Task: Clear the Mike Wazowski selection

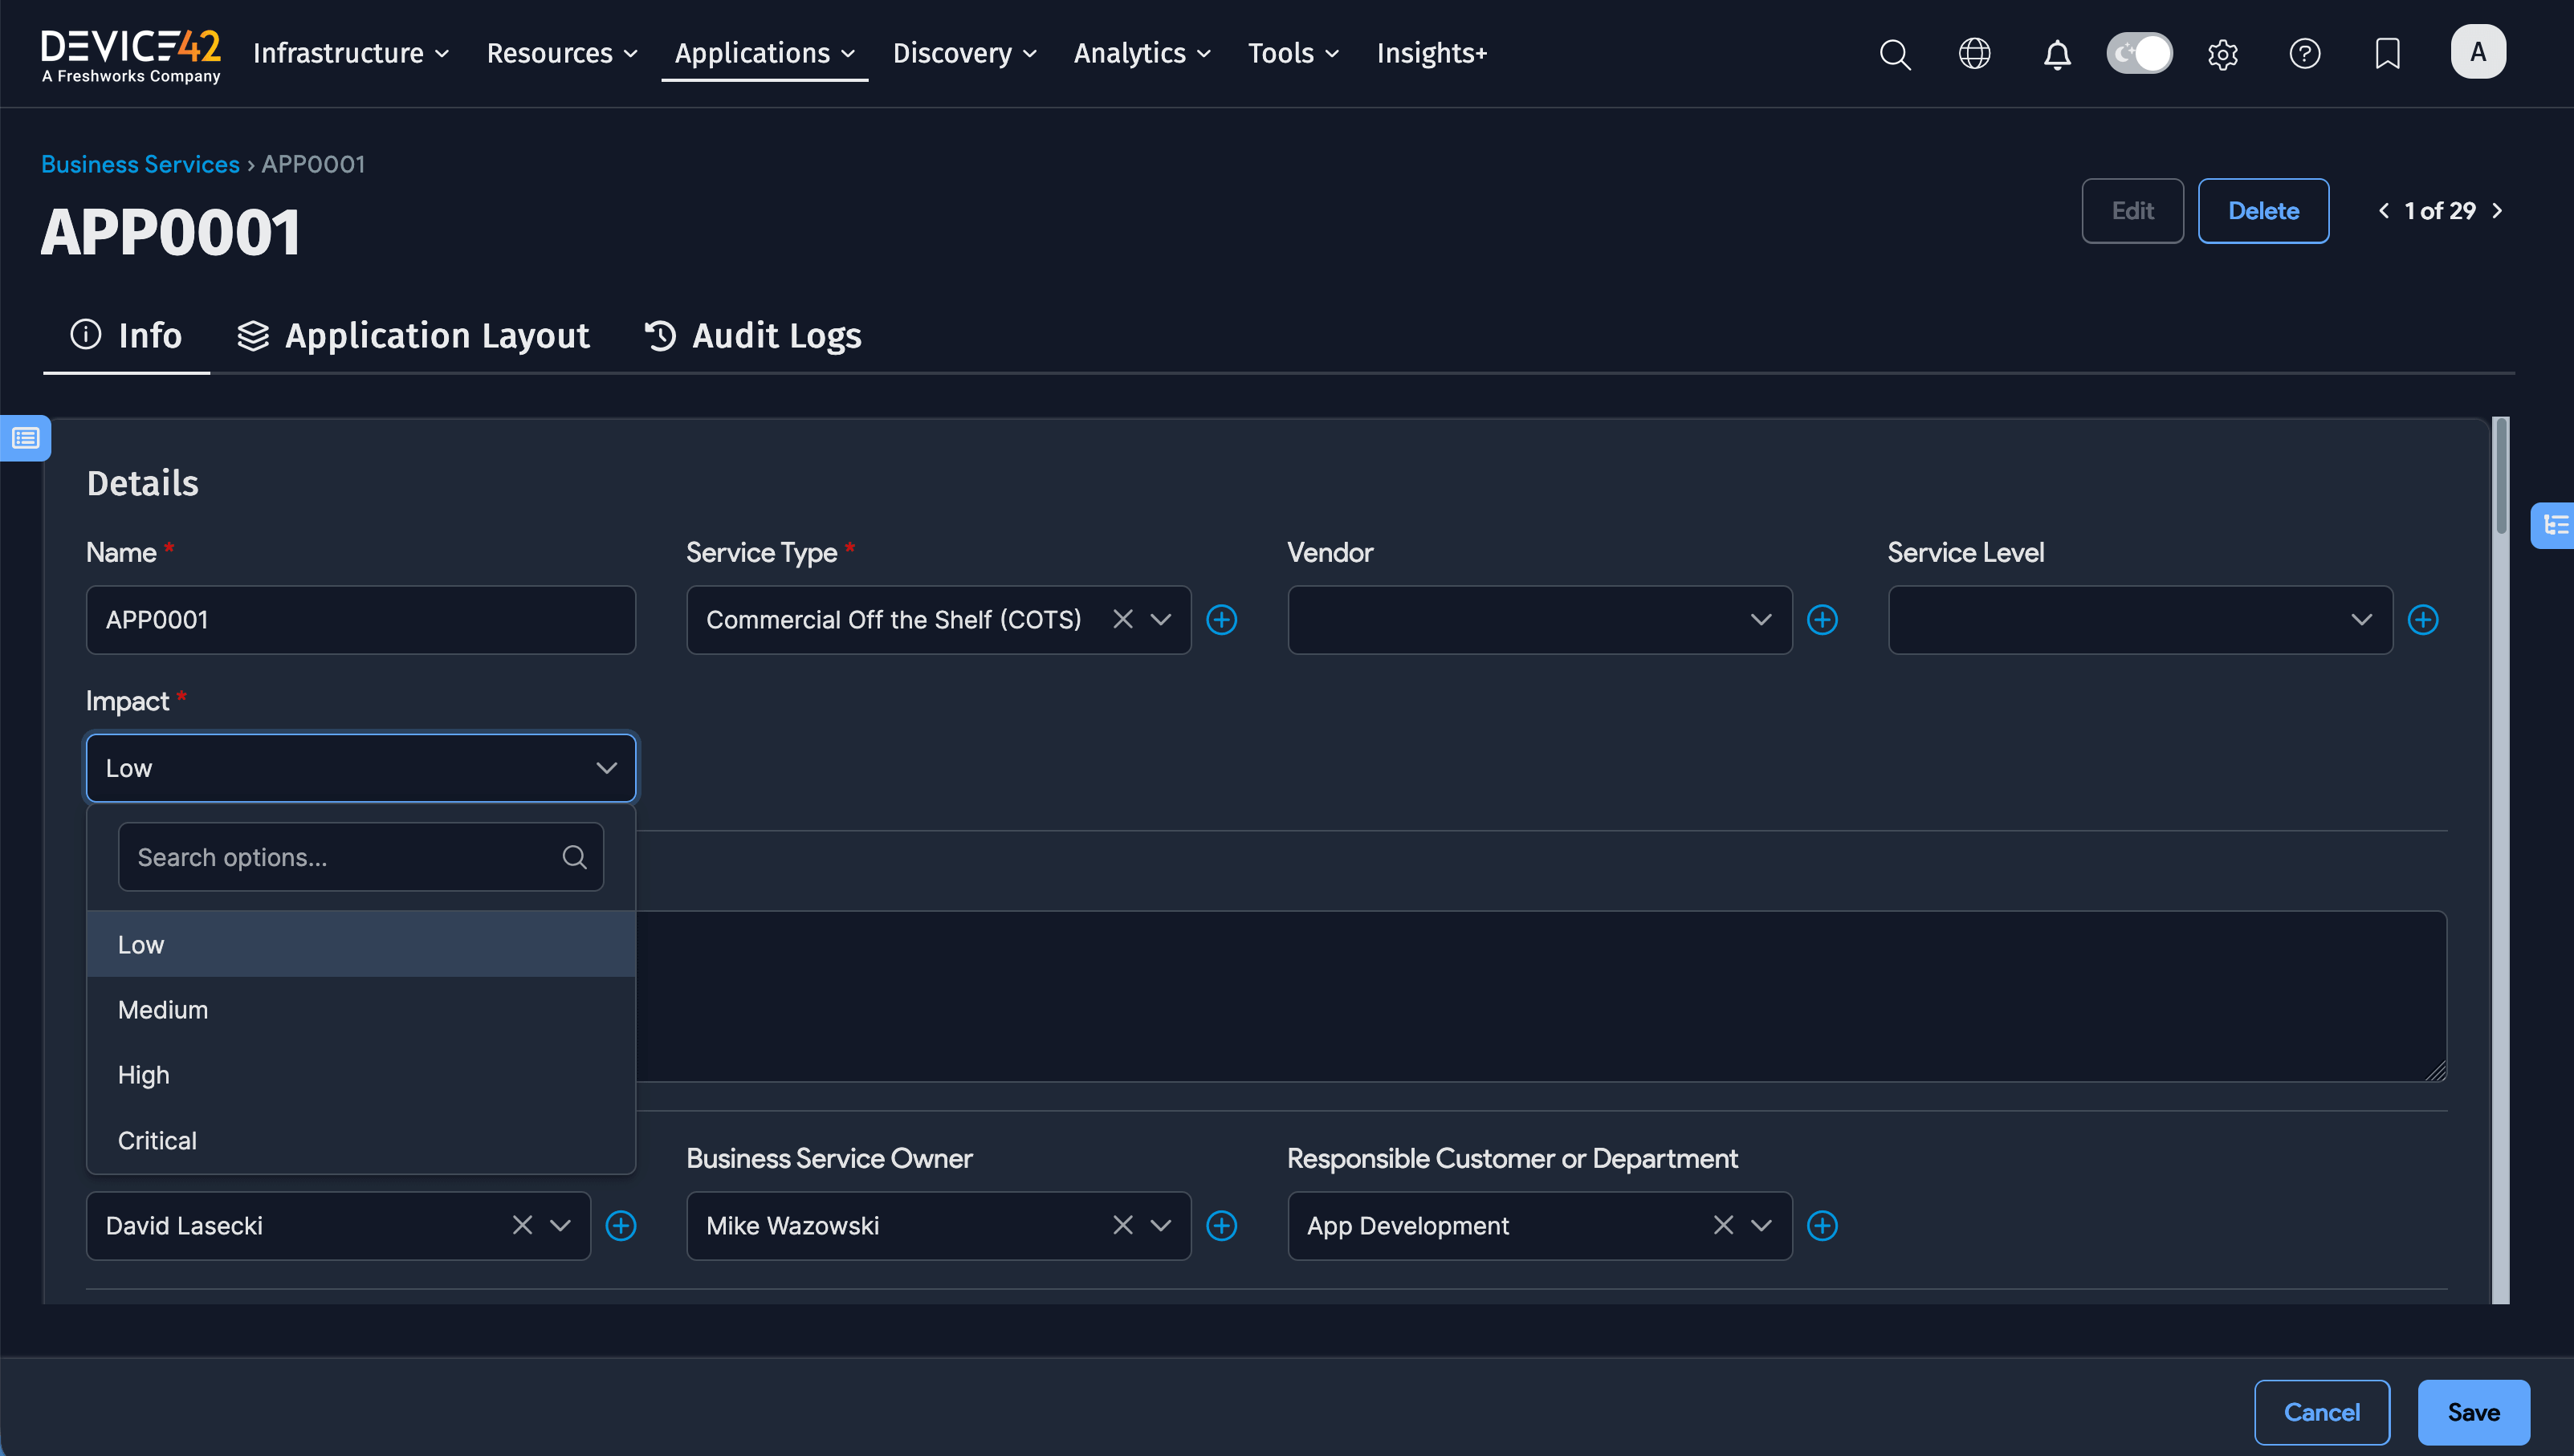Action: click(1123, 1226)
